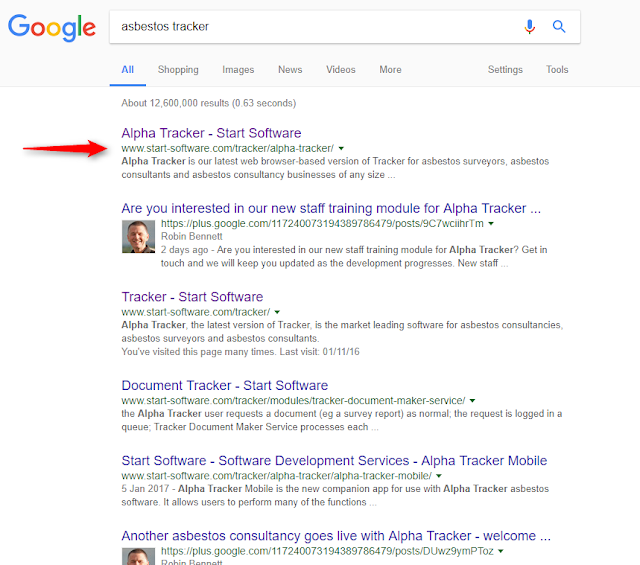Open search Tools

[557, 70]
